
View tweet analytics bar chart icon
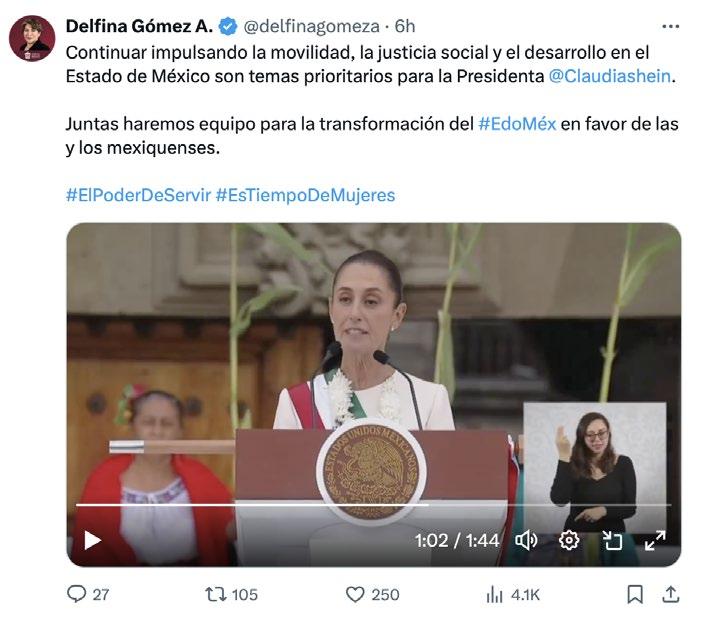coord(494,595)
